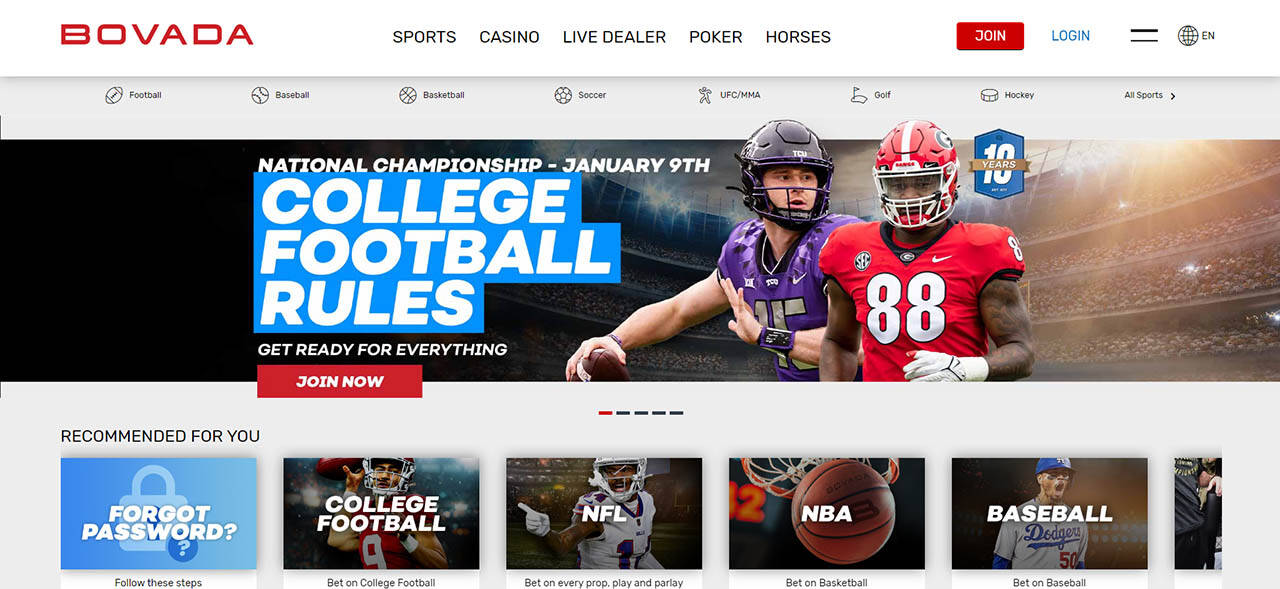Open the Hockey puck icon
1280x589 pixels.
click(x=989, y=95)
